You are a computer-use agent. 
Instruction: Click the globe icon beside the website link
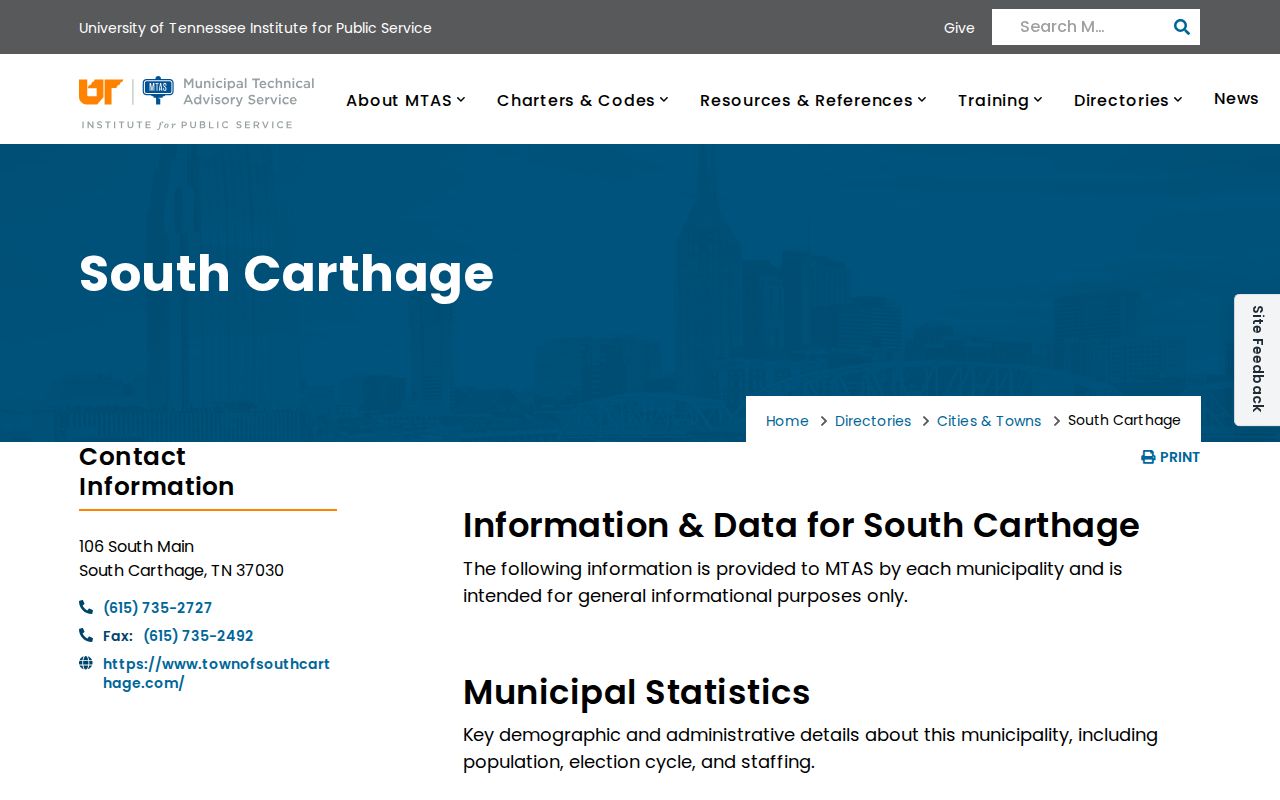[86, 663]
